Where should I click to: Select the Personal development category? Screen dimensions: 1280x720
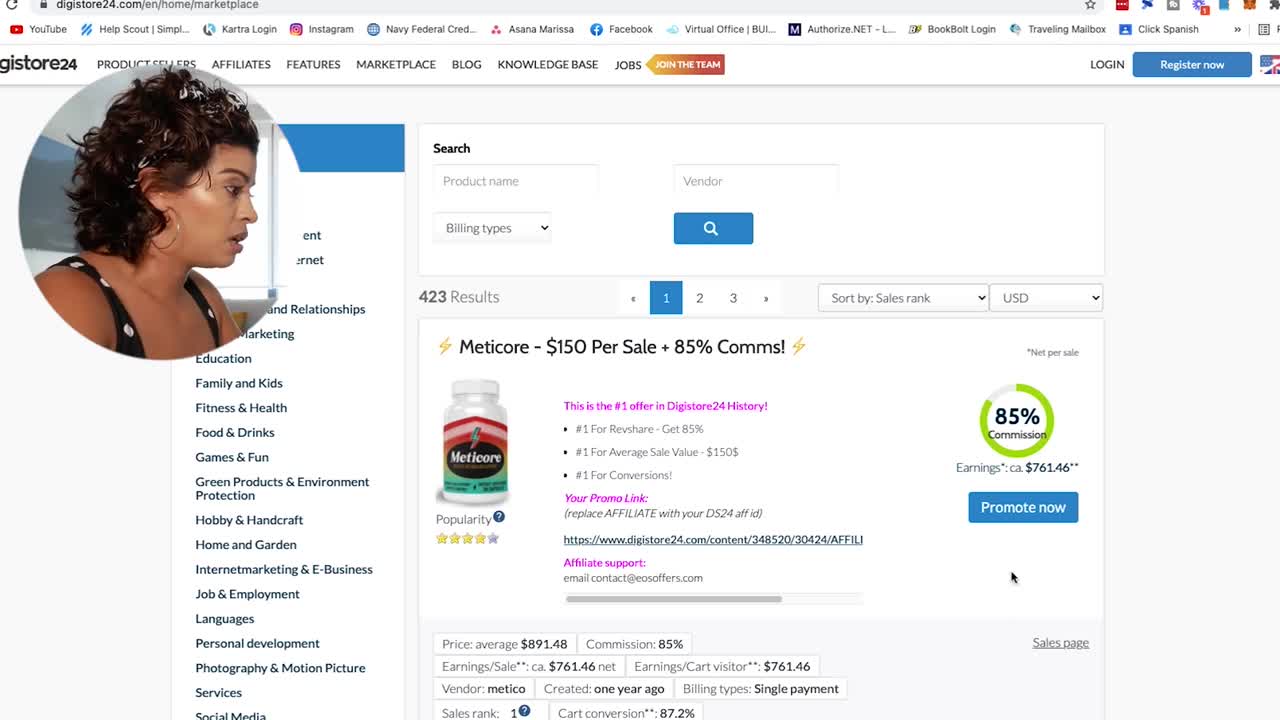(x=257, y=643)
